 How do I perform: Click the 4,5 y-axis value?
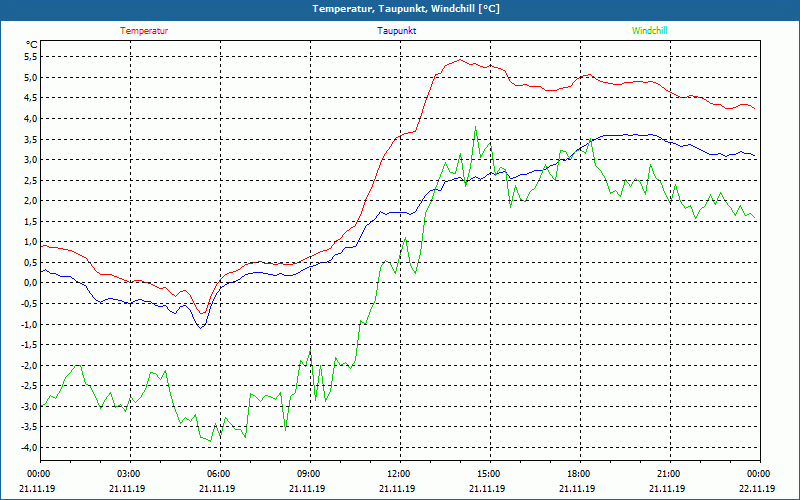pyautogui.click(x=31, y=98)
